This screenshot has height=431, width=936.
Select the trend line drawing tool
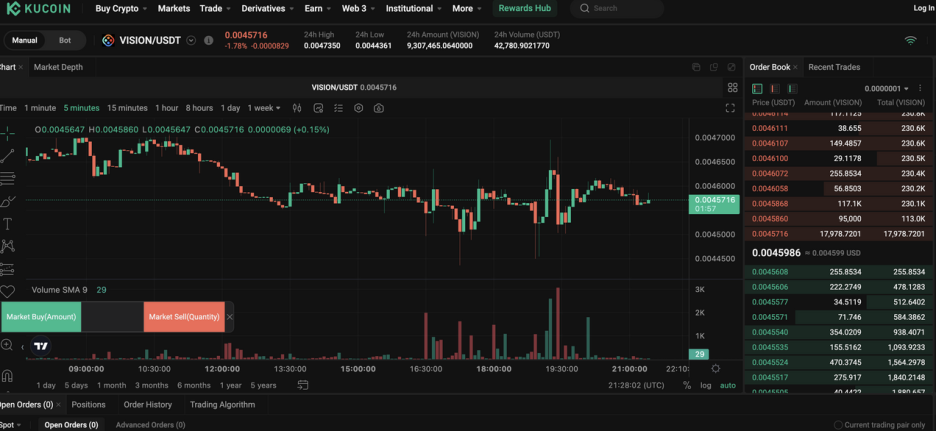[x=7, y=156]
